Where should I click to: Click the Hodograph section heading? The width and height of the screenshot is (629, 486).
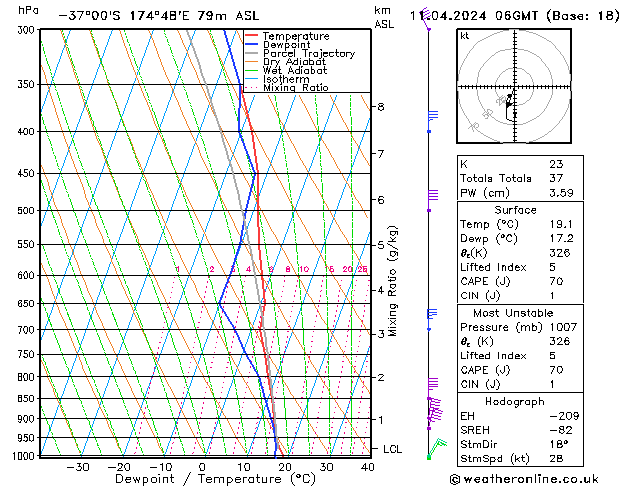click(515, 401)
